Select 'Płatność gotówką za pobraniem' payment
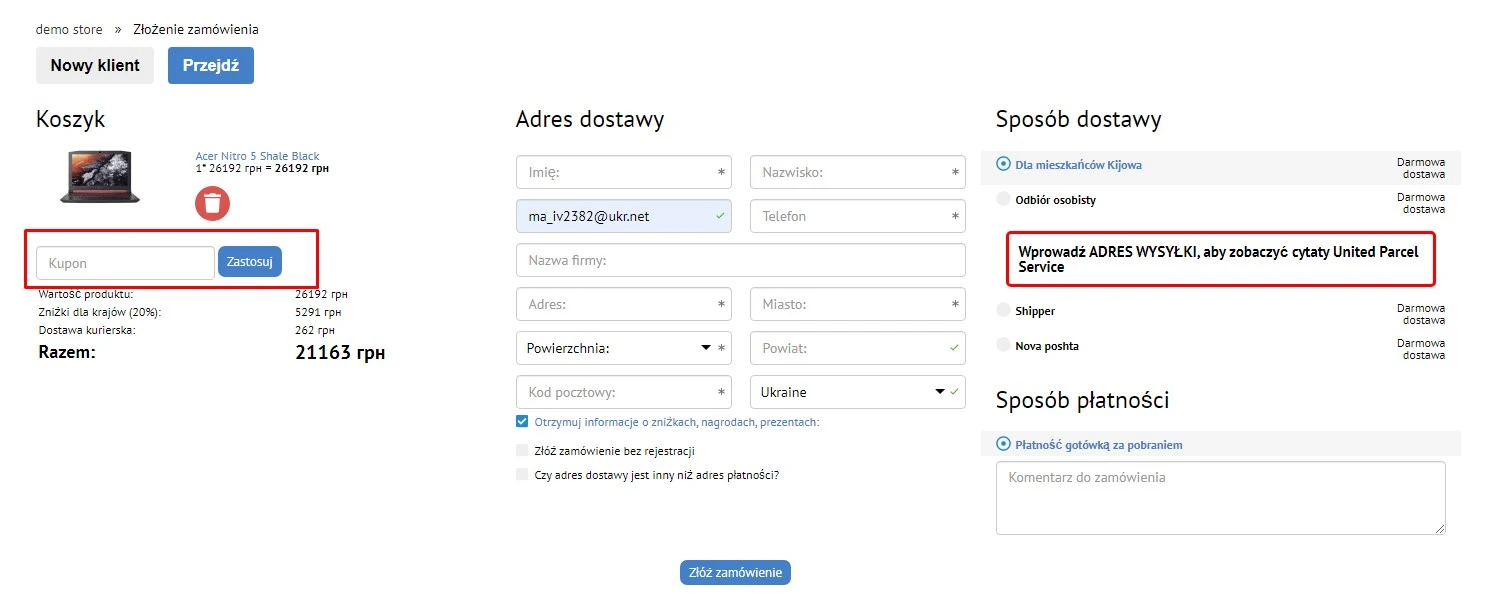1496x609 pixels. coord(1002,444)
